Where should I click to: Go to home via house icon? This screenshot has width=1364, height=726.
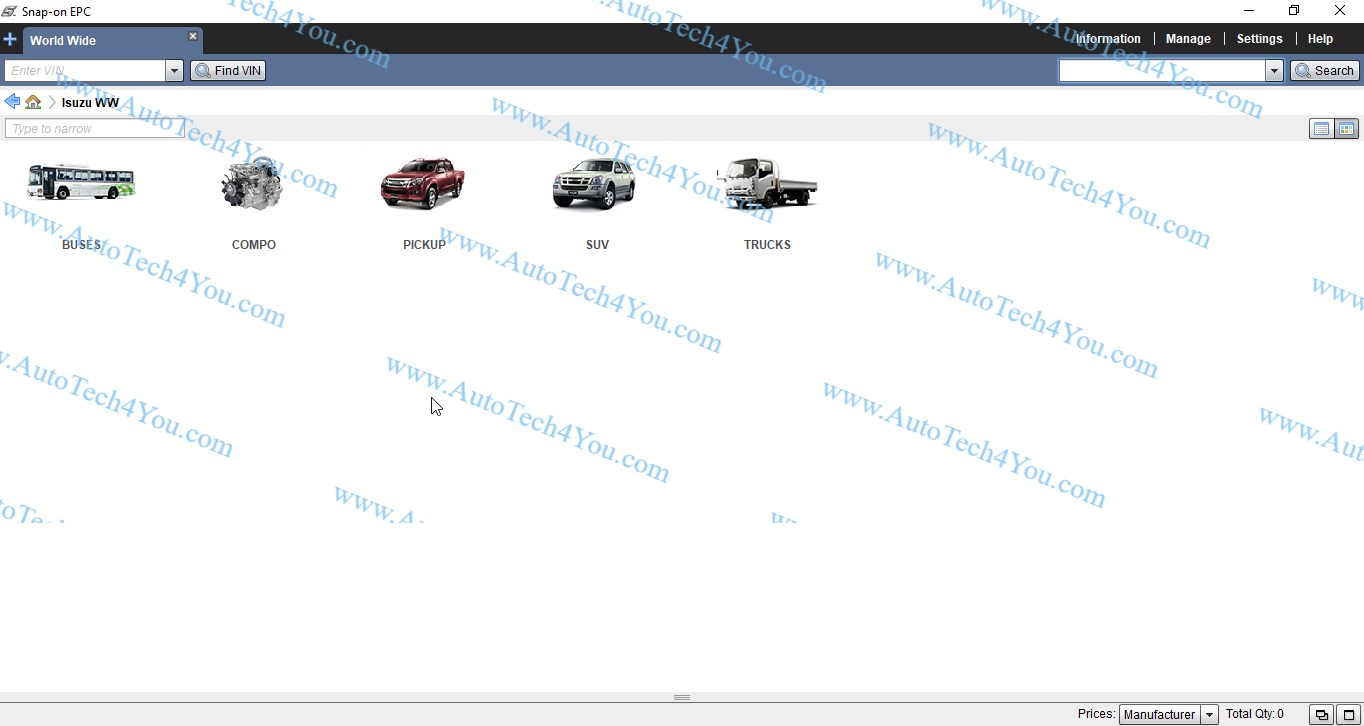[x=33, y=102]
